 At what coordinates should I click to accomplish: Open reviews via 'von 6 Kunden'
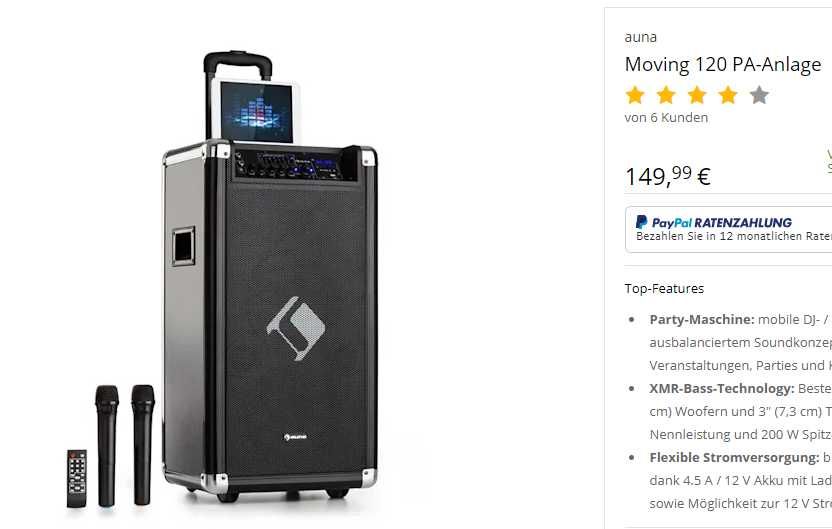(666, 118)
